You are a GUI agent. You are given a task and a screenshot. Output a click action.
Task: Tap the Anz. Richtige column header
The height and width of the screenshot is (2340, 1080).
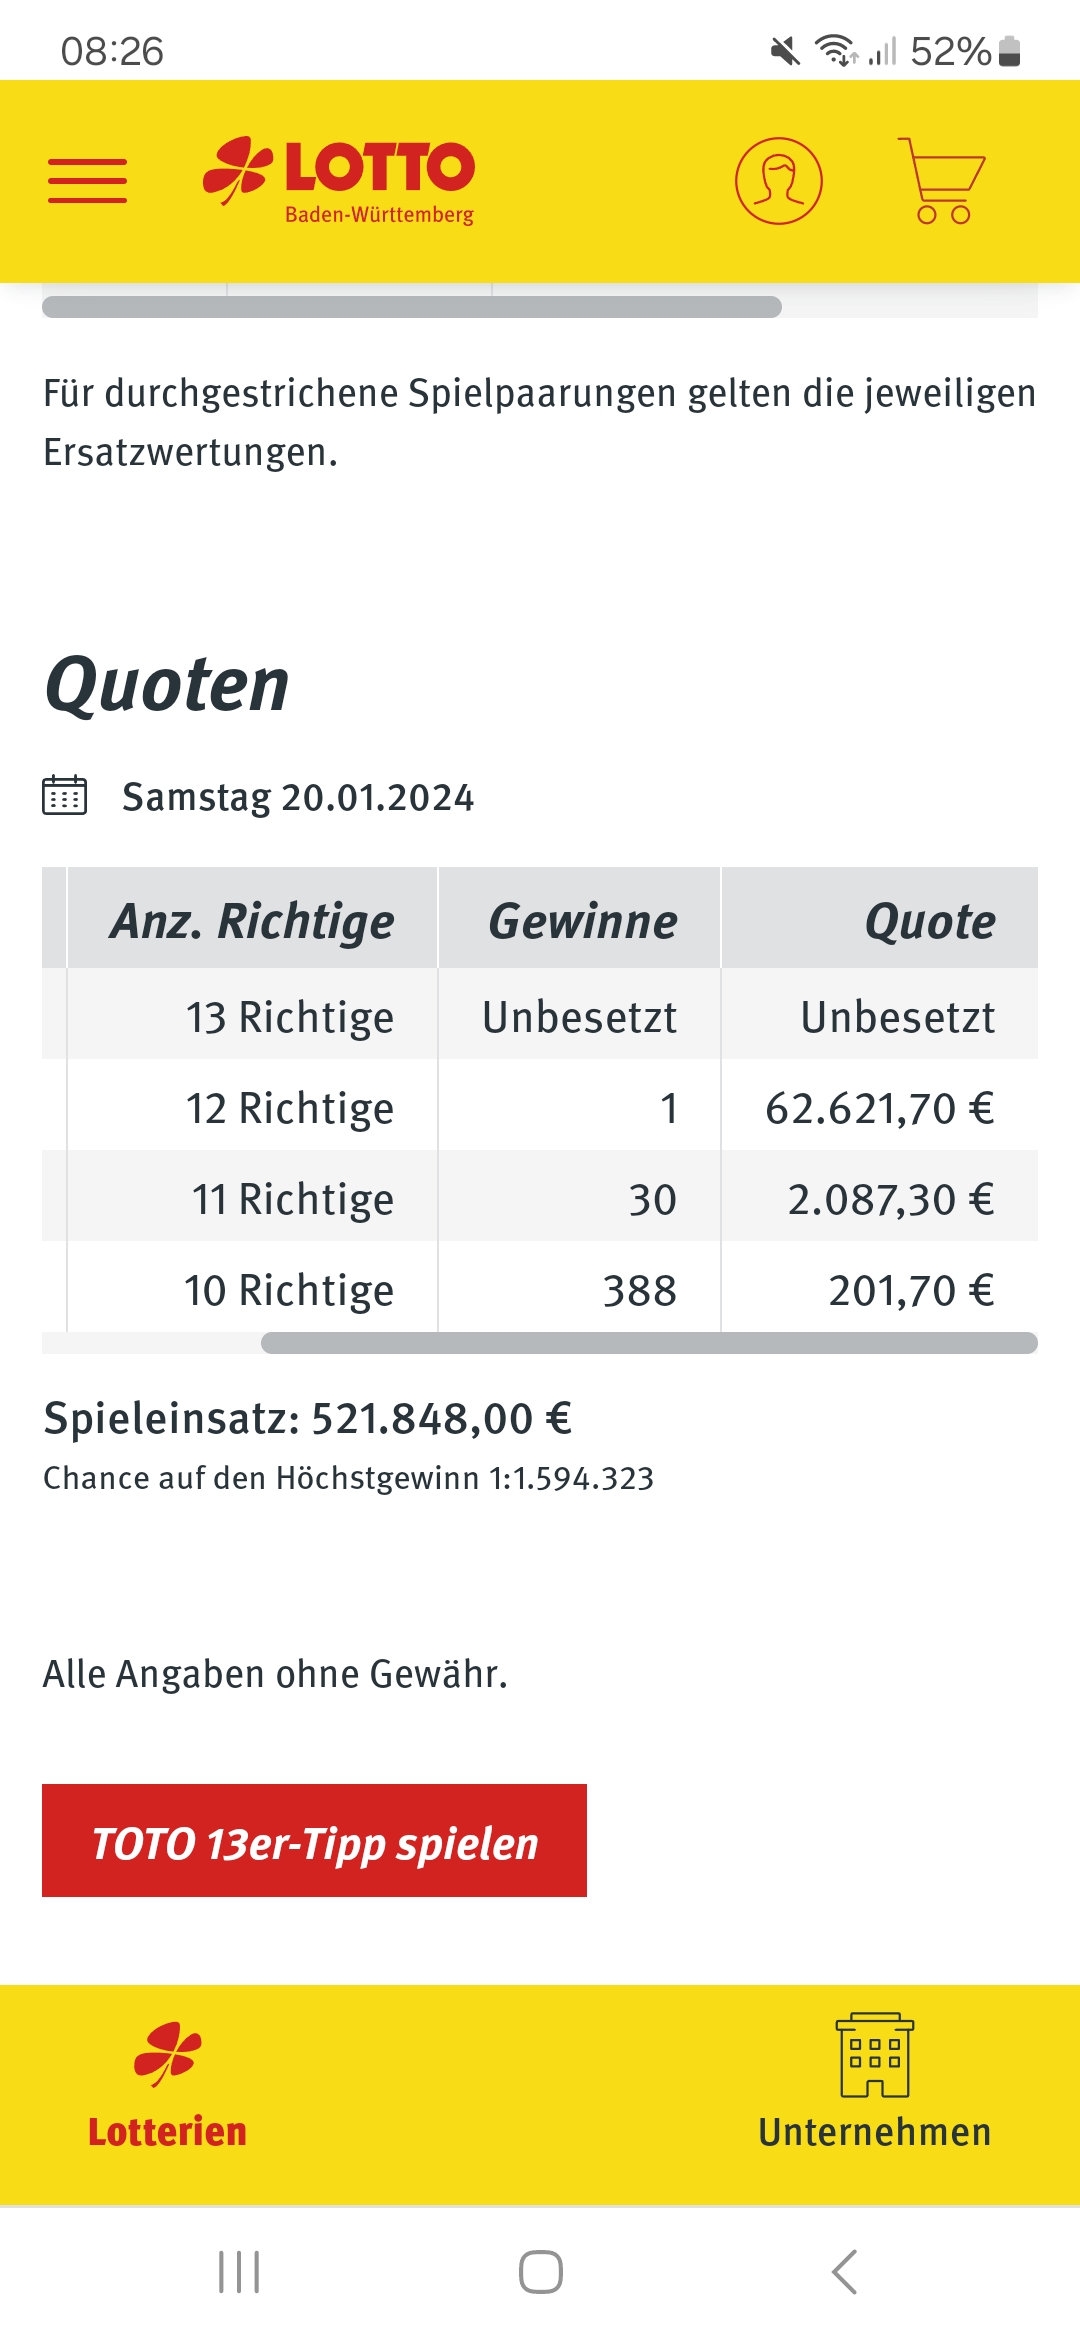(x=252, y=918)
